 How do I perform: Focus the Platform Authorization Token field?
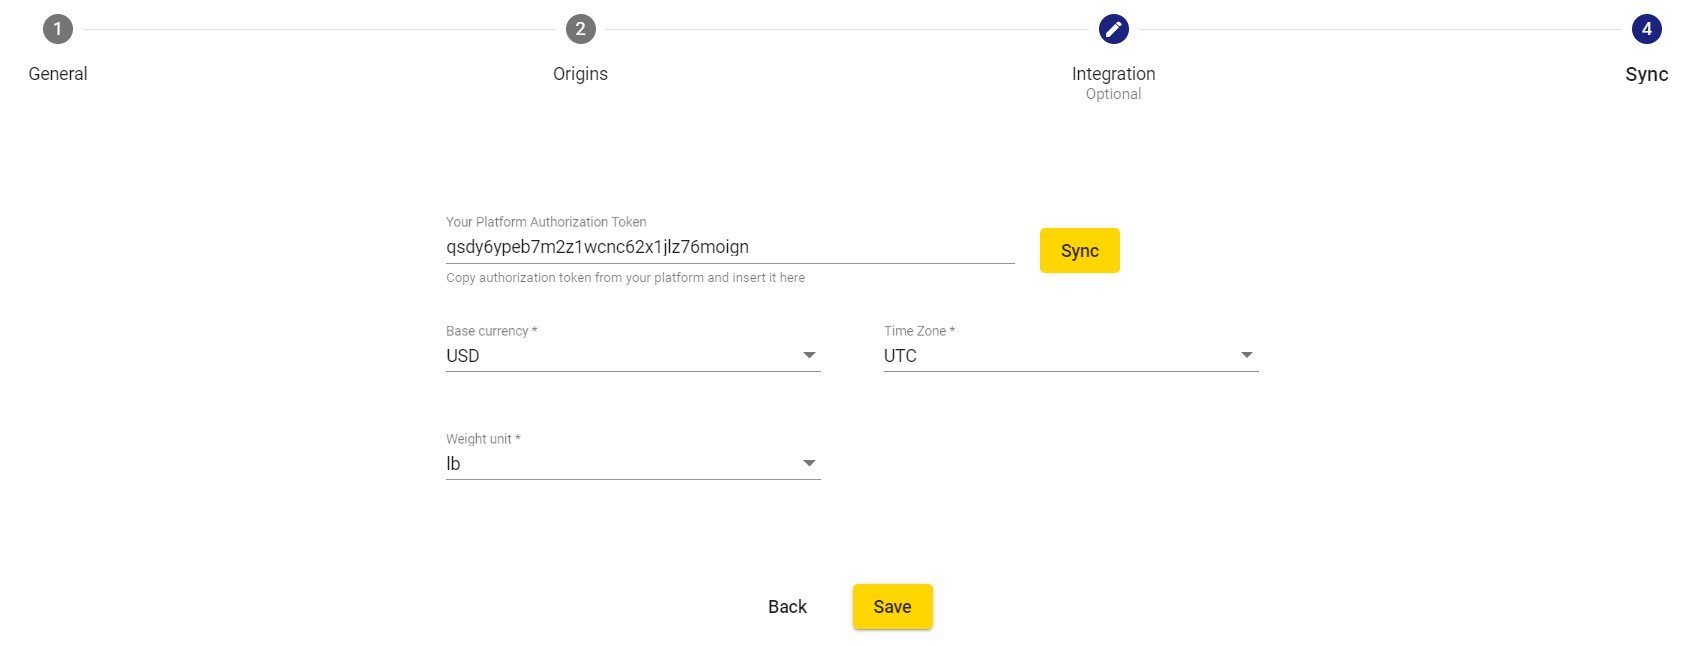pos(730,247)
